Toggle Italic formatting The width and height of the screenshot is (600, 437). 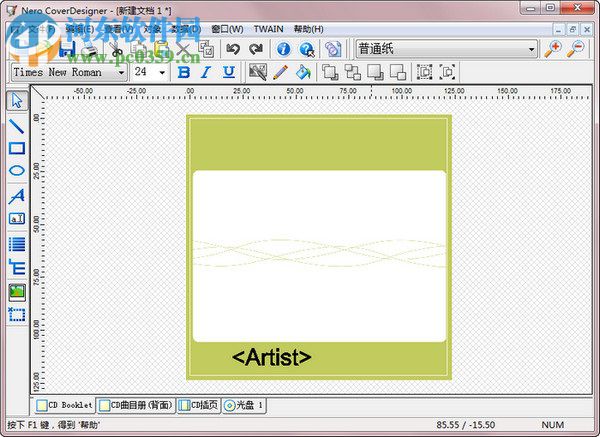point(206,72)
